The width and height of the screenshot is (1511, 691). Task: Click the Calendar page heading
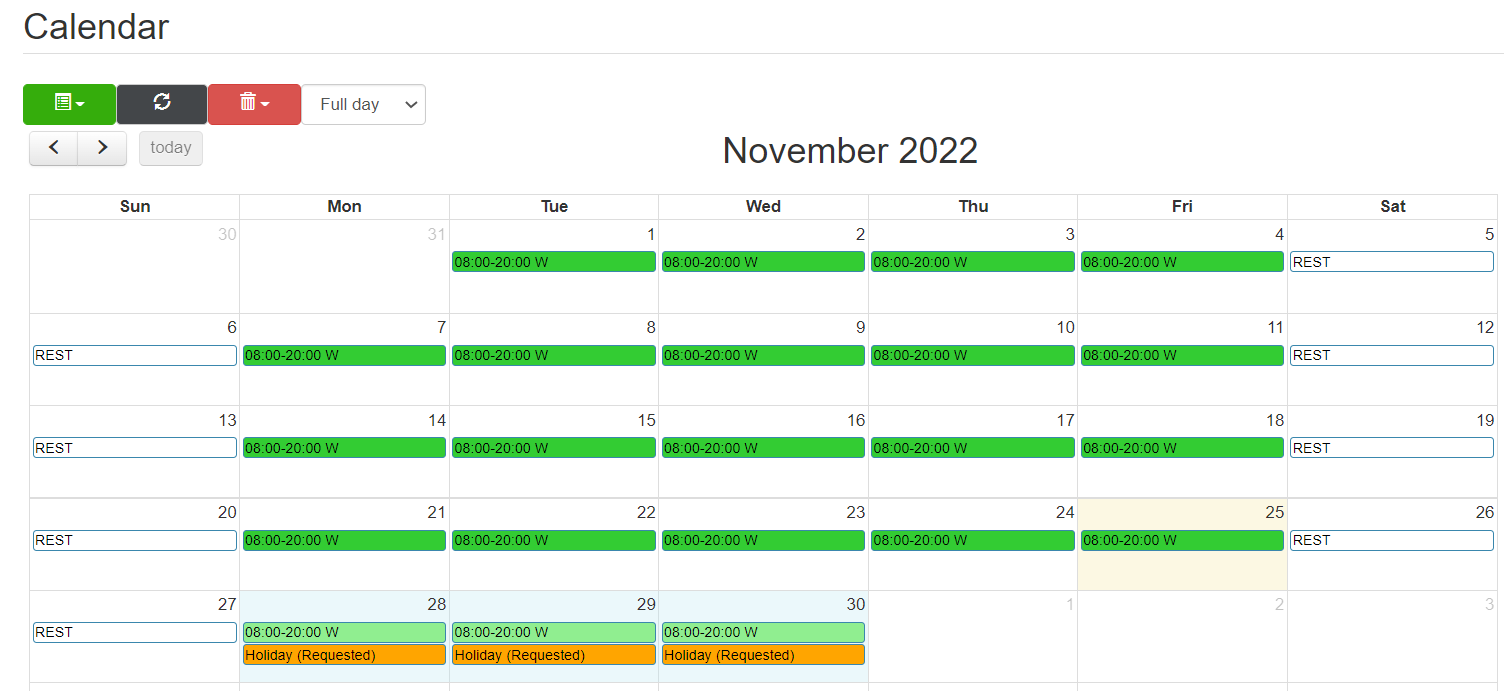(96, 27)
